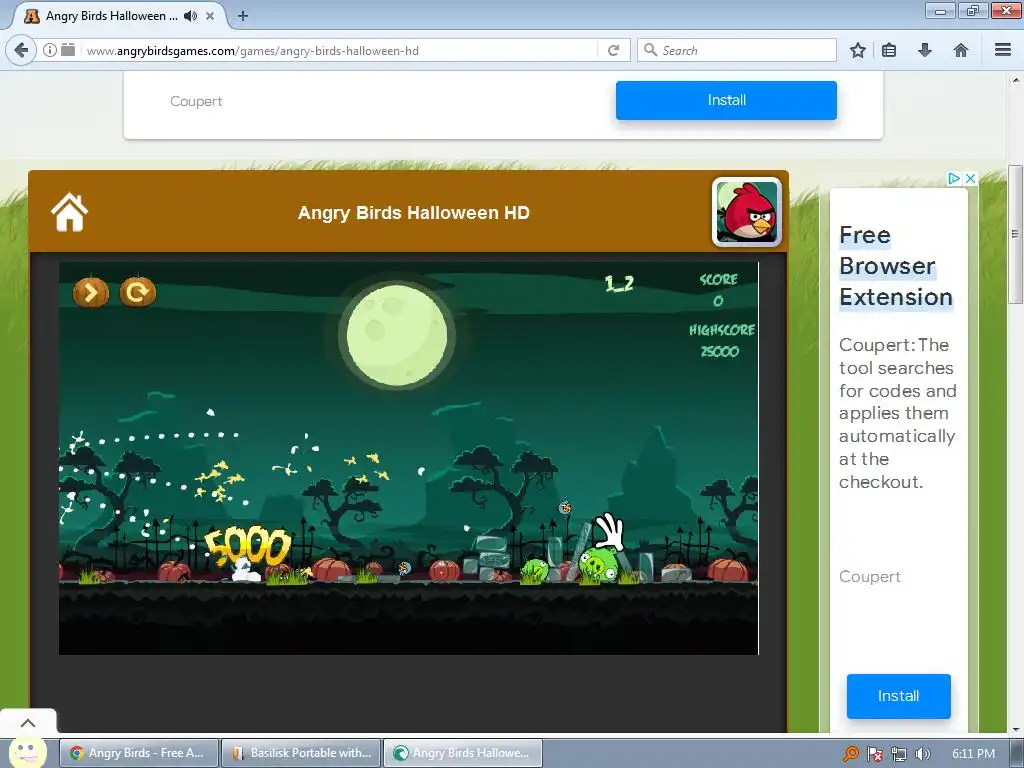Image resolution: width=1024 pixels, height=768 pixels.
Task: Restart level with pumpkin reload button
Action: click(138, 292)
